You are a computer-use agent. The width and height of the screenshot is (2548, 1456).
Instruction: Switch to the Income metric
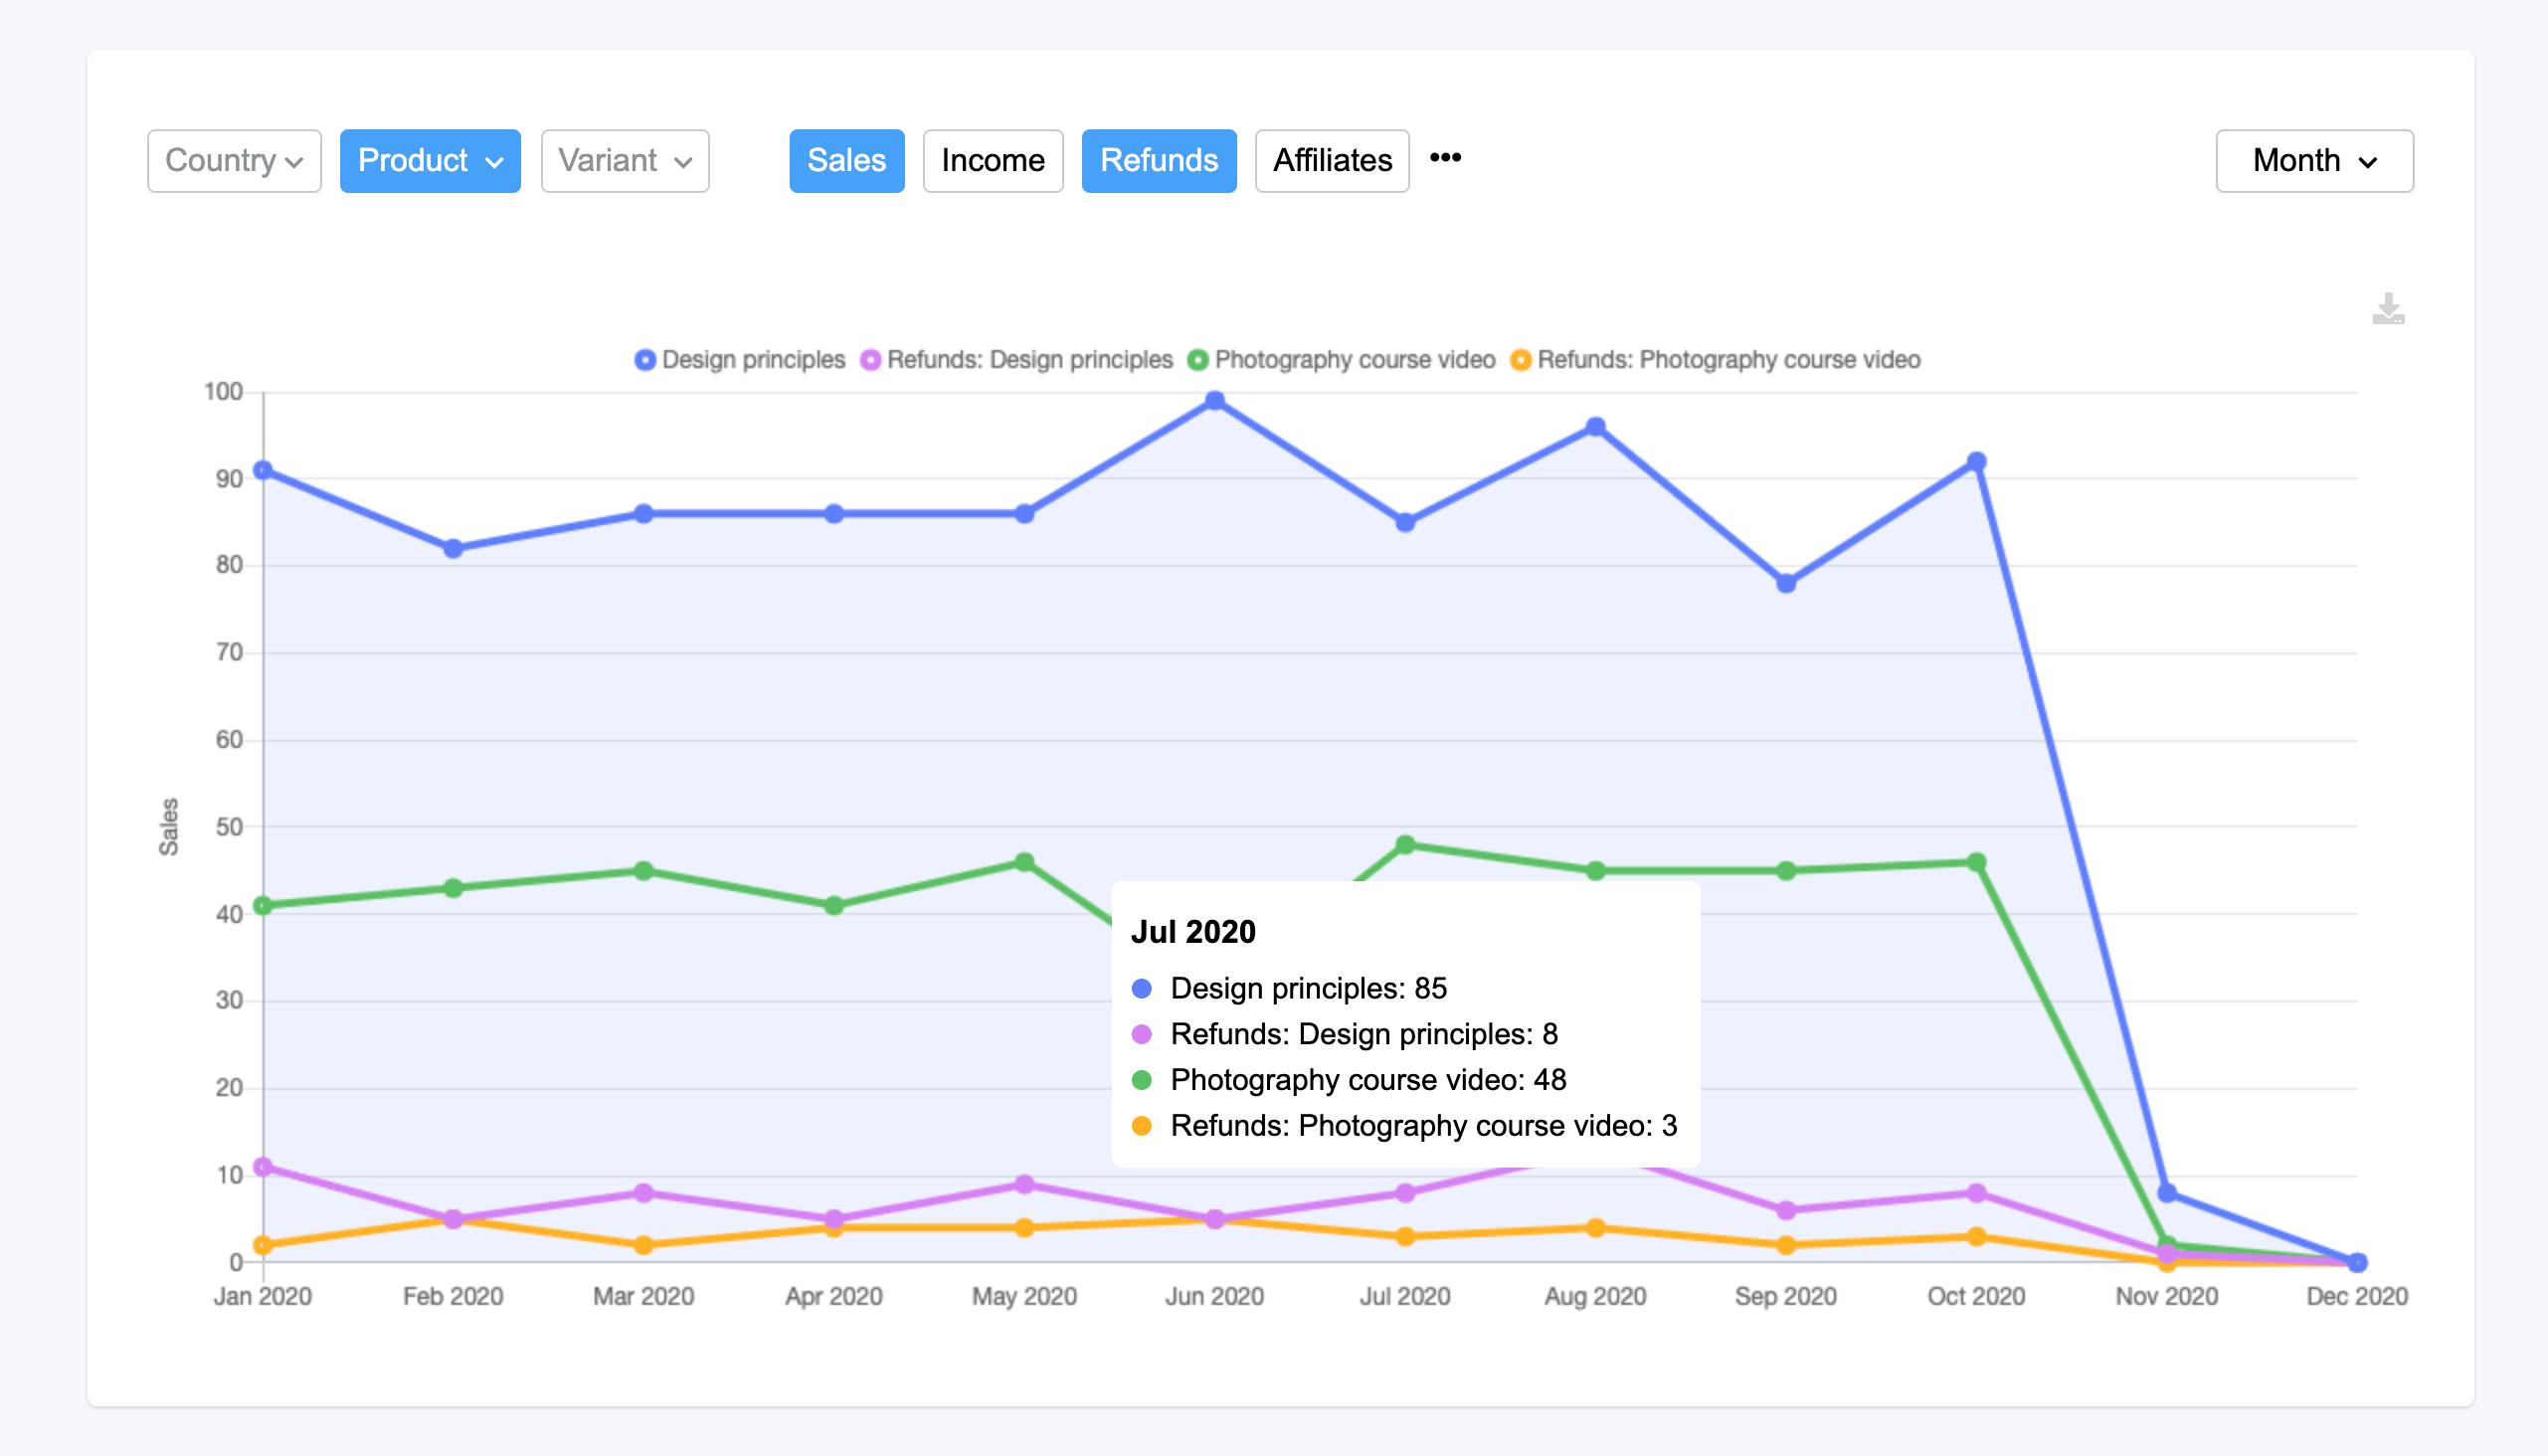[x=992, y=160]
